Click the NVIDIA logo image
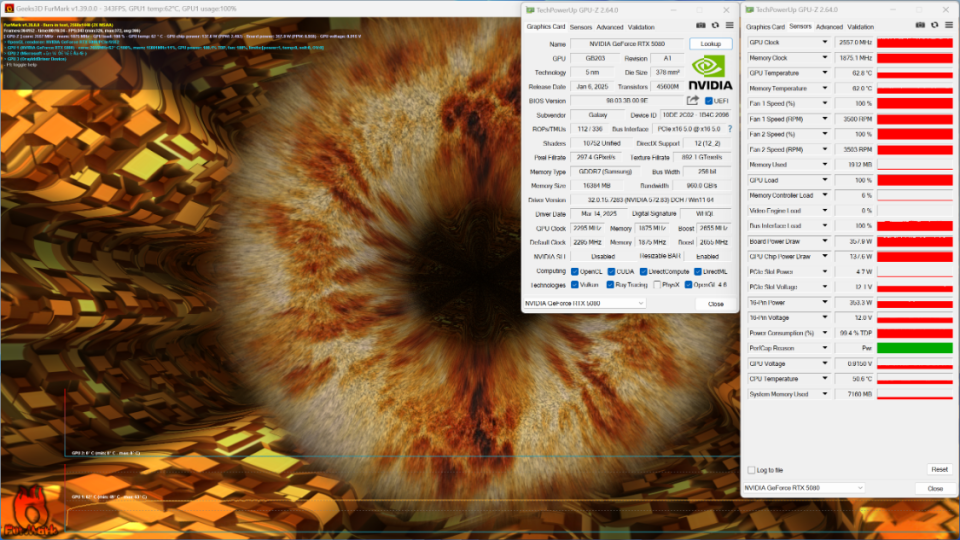 [x=710, y=73]
